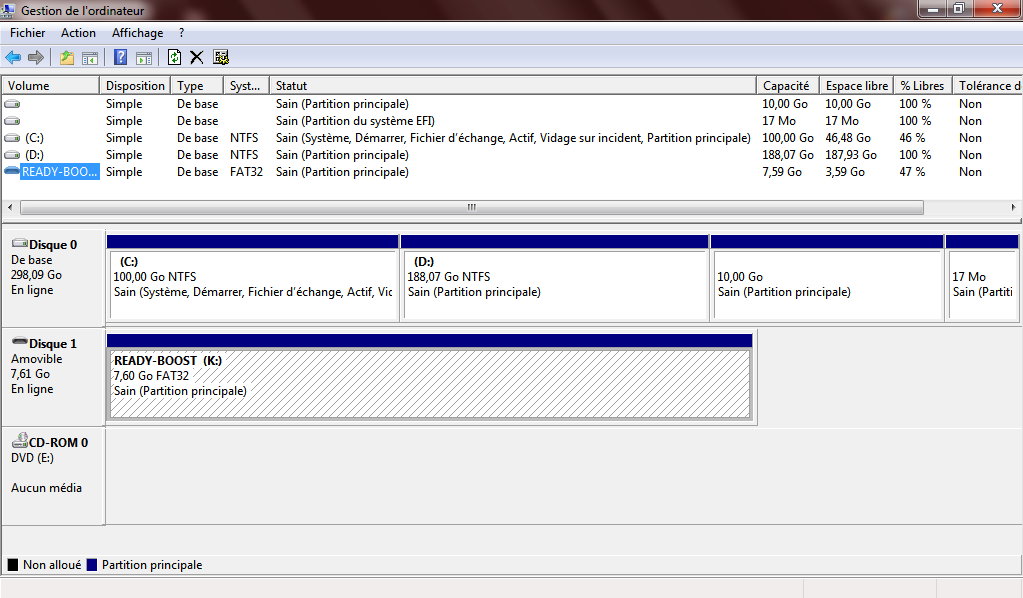
Task: Toggle the Action pane show/hide icon
Action: [143, 58]
